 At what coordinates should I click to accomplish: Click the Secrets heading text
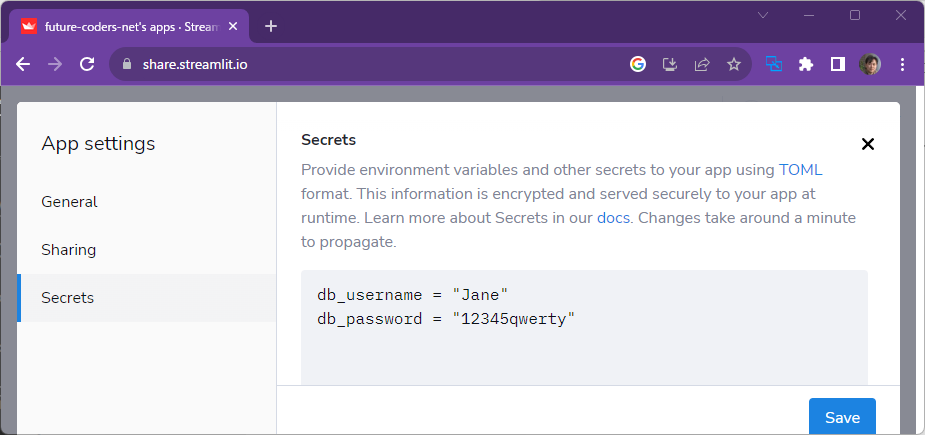coord(329,140)
